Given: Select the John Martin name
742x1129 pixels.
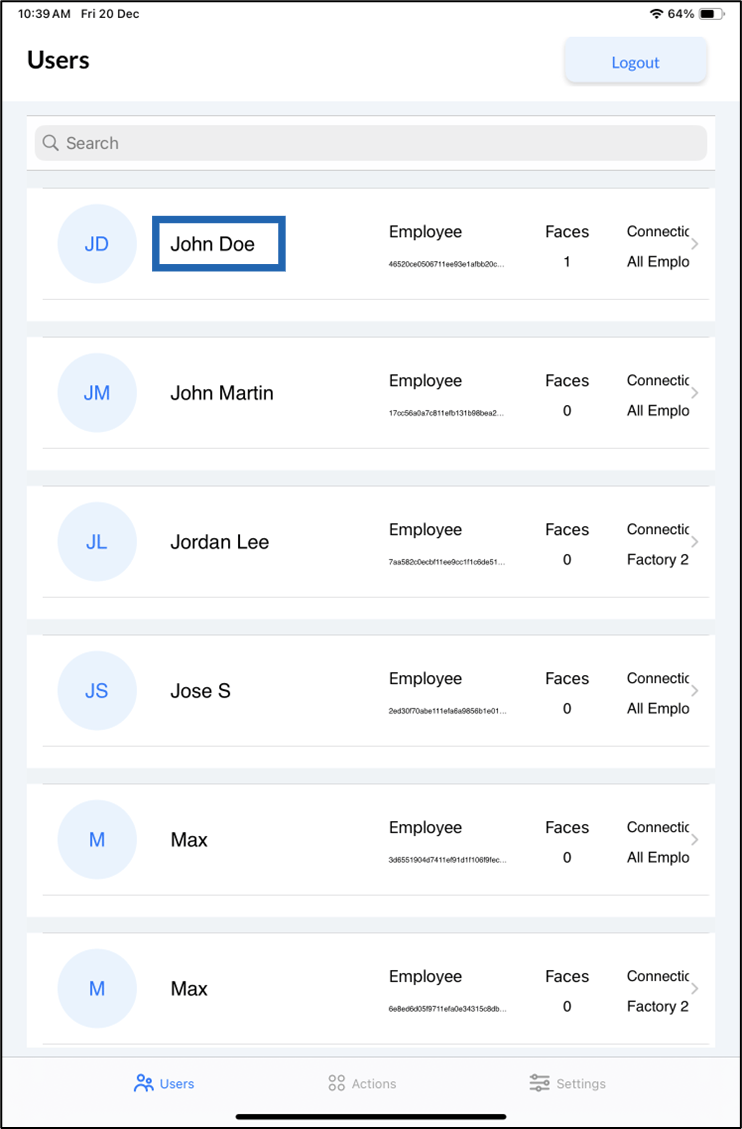Looking at the screenshot, I should pos(222,393).
